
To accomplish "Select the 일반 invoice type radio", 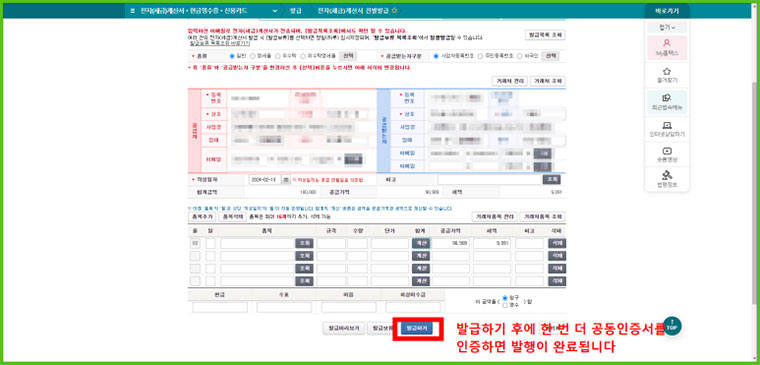I will (x=232, y=56).
